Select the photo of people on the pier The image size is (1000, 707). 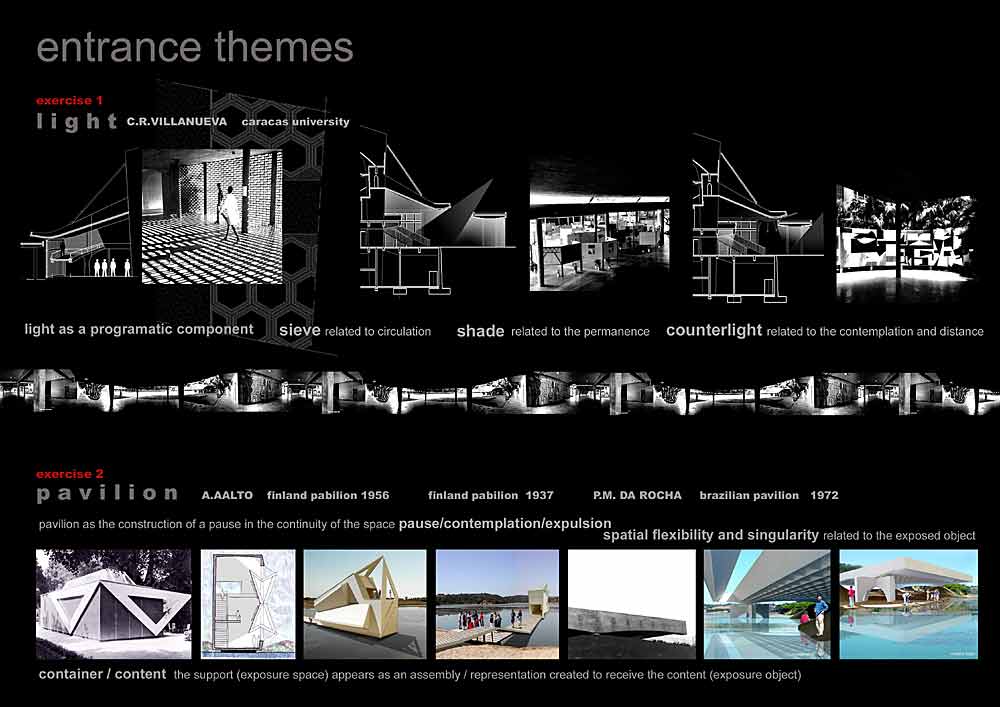[x=496, y=604]
